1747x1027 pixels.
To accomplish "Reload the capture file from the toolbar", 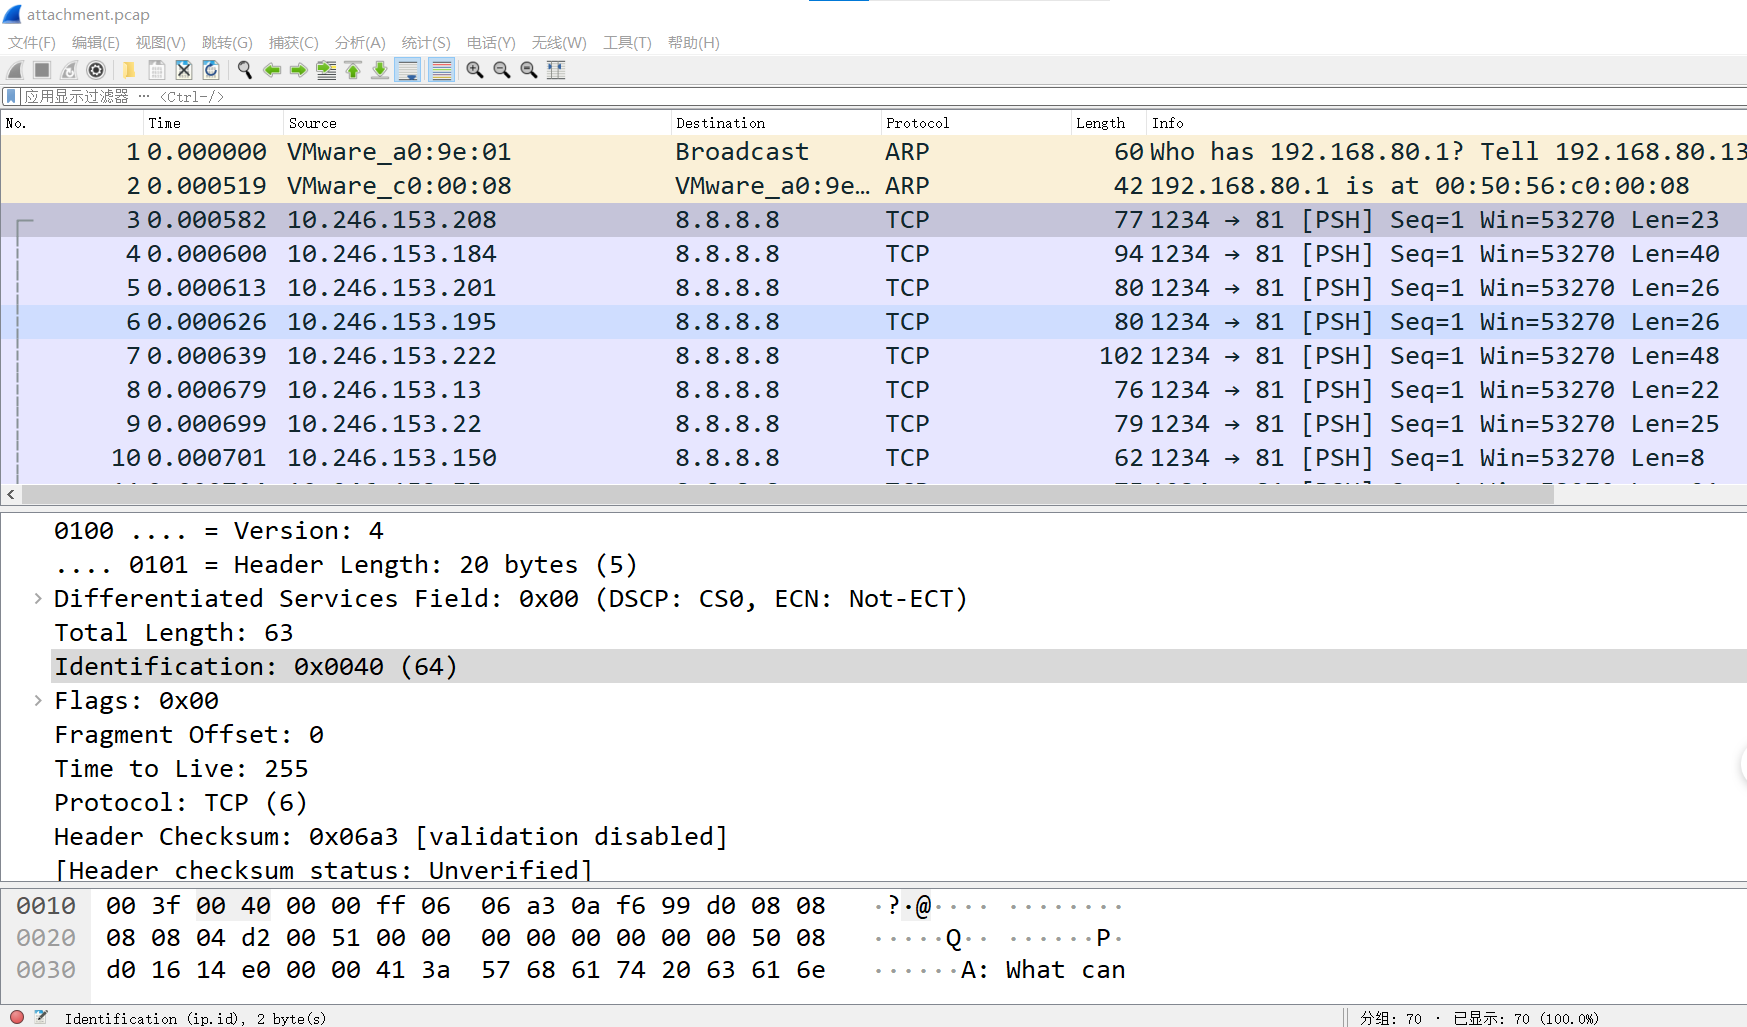I will [211, 70].
